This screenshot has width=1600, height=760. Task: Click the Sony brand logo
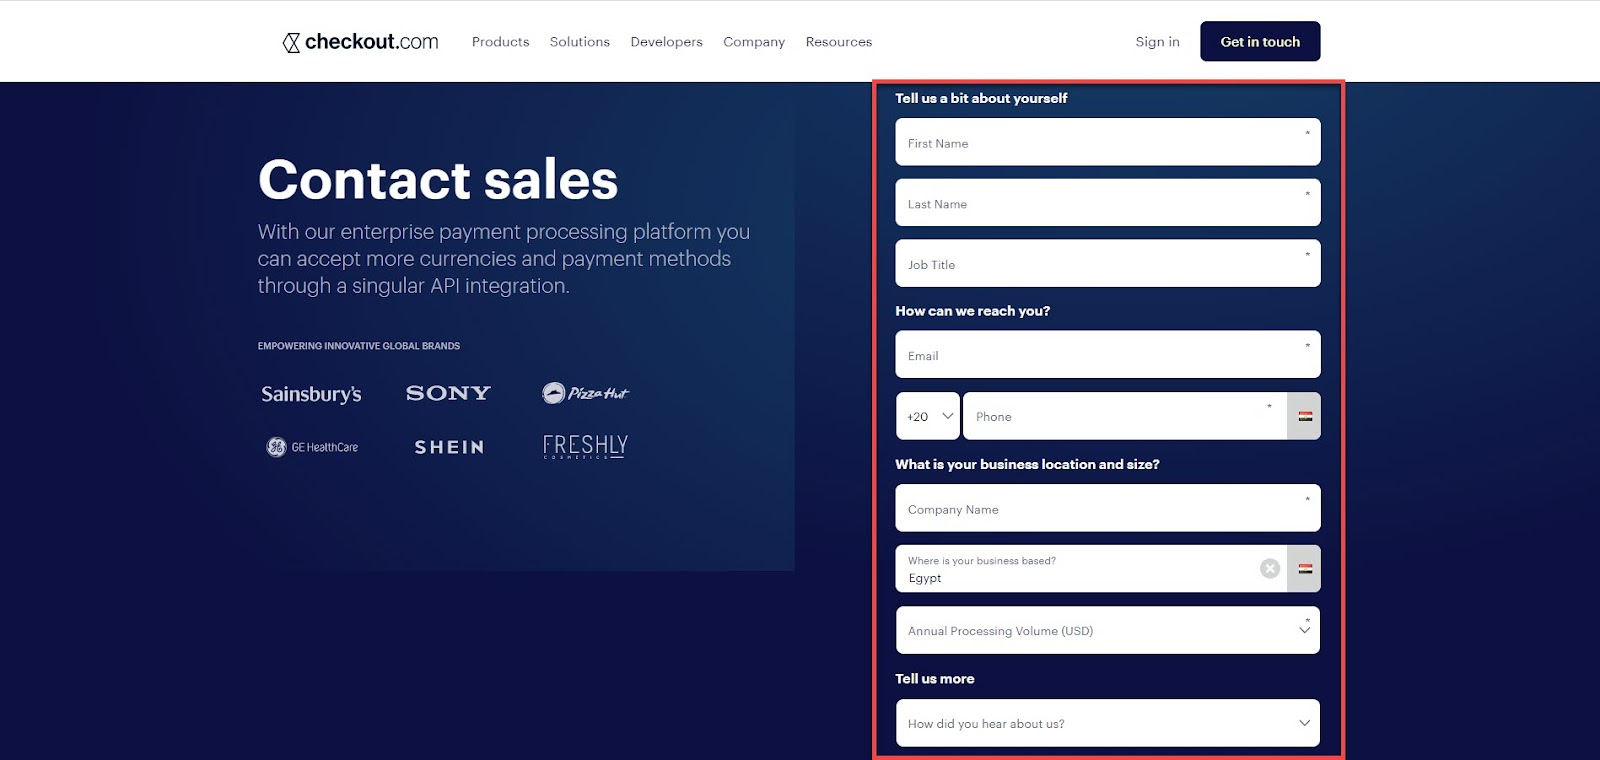coord(448,393)
